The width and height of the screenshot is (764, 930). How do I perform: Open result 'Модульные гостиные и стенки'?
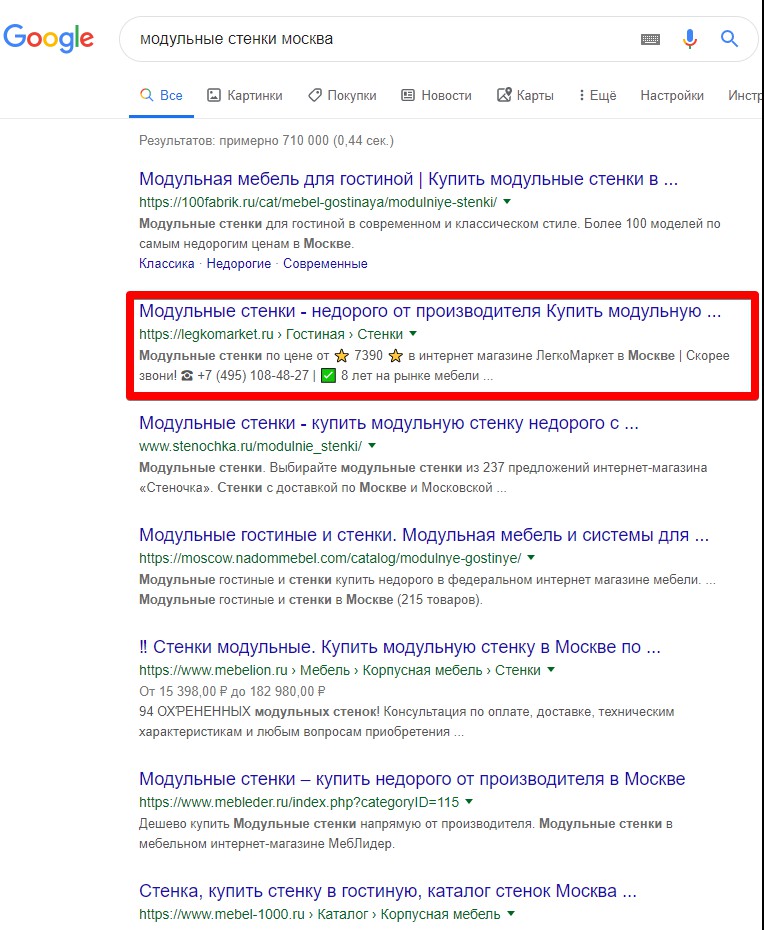point(424,535)
